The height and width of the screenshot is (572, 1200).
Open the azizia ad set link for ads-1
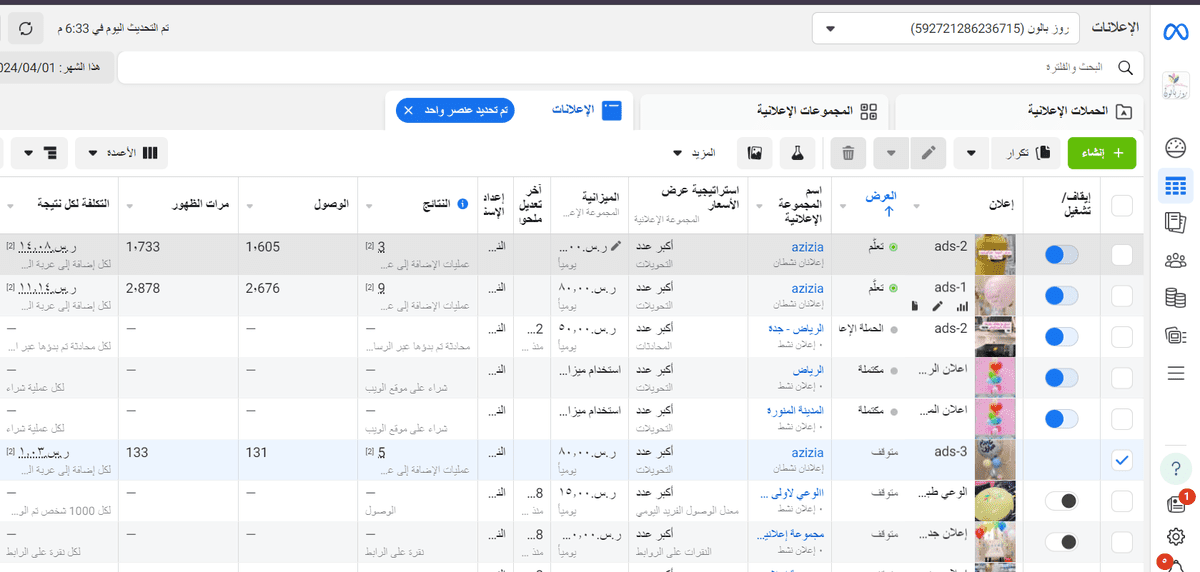808,288
